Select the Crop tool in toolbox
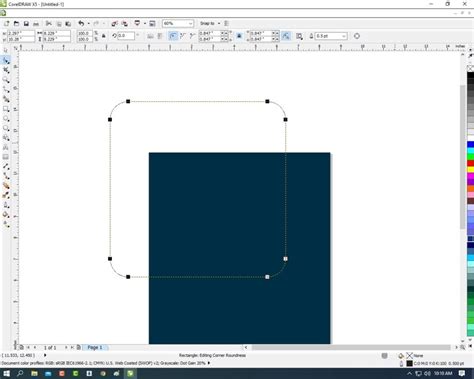Image resolution: width=474 pixels, height=379 pixels. point(6,70)
